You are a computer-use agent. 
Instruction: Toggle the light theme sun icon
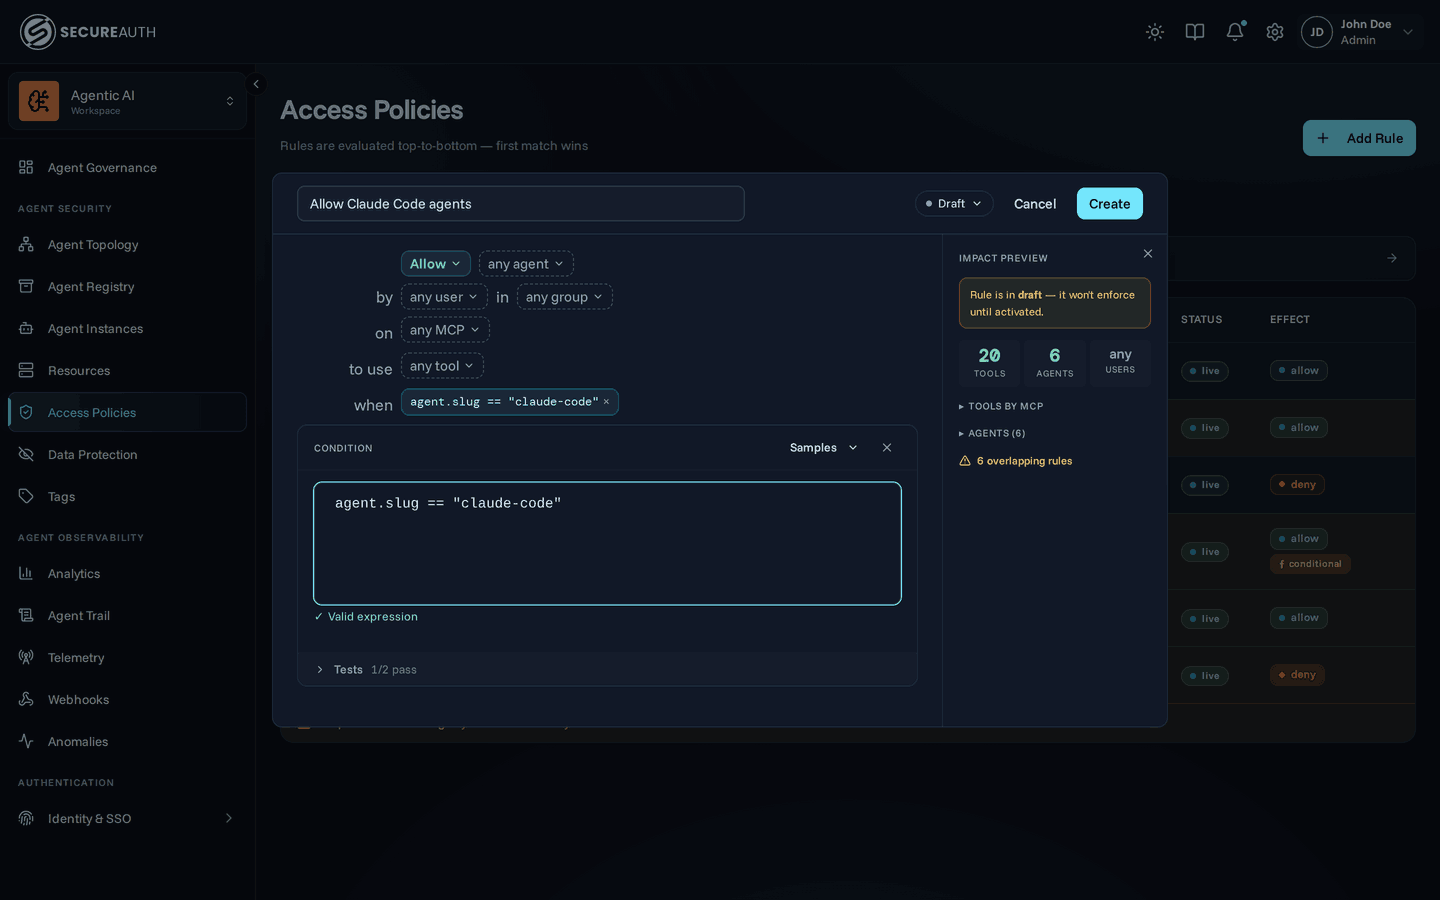(x=1155, y=32)
